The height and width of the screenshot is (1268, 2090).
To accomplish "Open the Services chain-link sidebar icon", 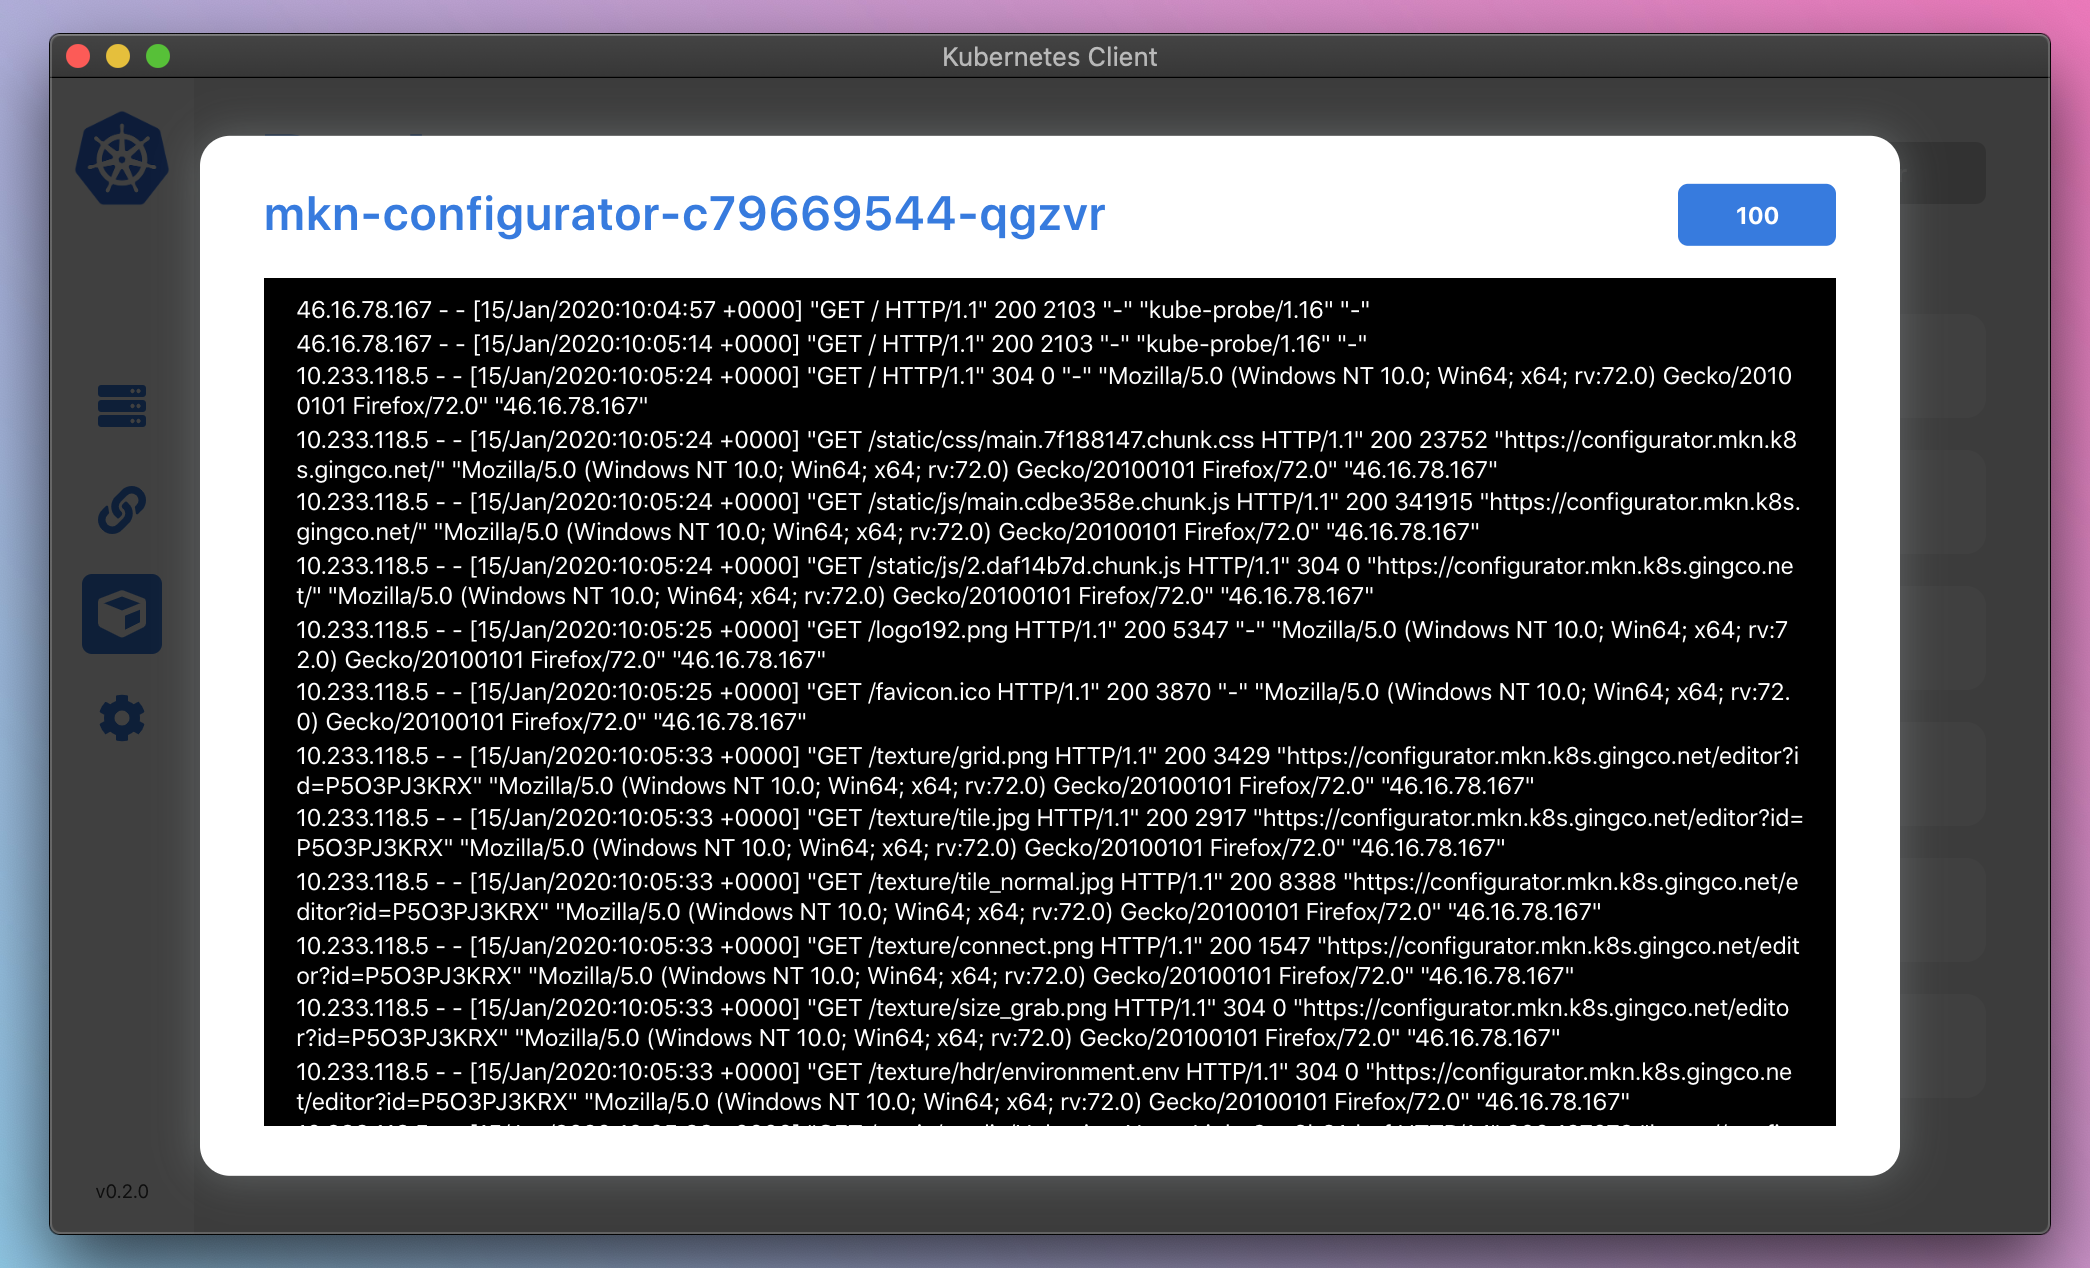I will 122,510.
